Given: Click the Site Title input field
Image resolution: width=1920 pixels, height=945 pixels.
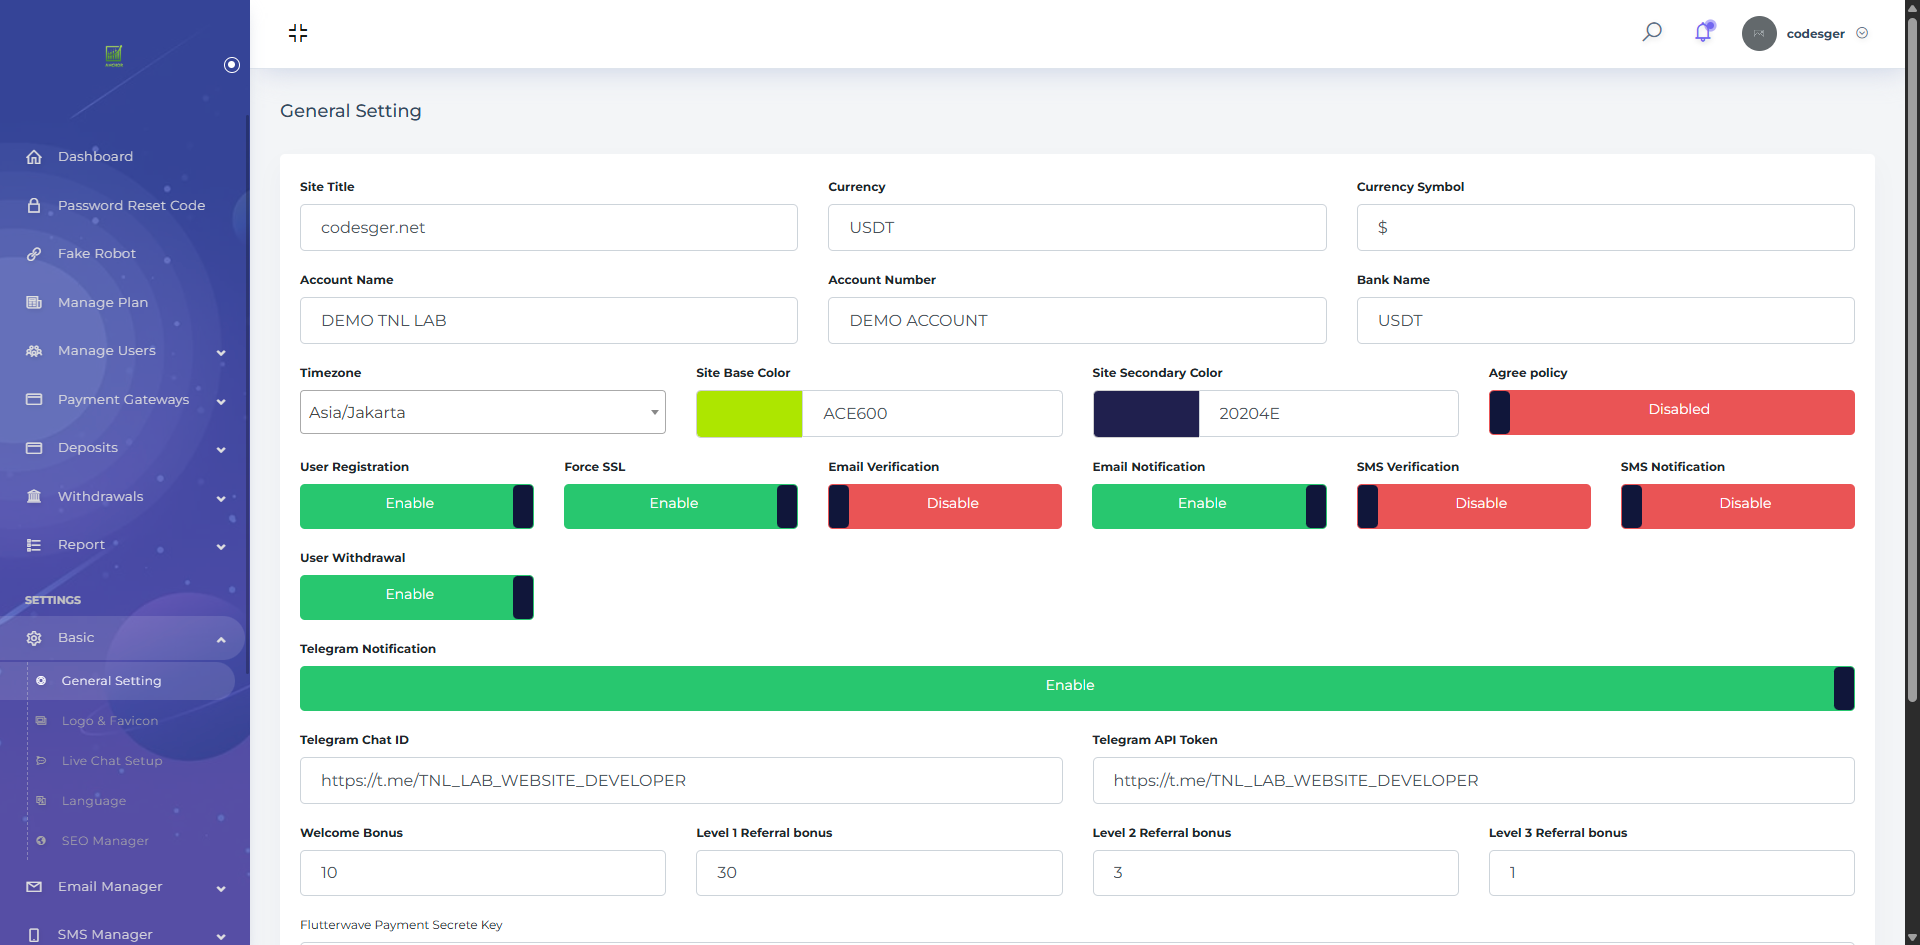Looking at the screenshot, I should [x=549, y=228].
